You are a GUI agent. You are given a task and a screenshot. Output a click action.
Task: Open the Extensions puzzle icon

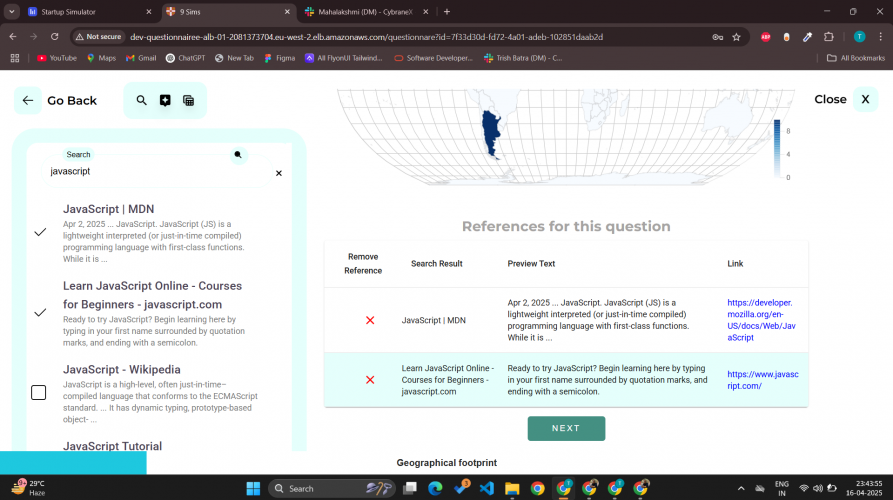829,37
